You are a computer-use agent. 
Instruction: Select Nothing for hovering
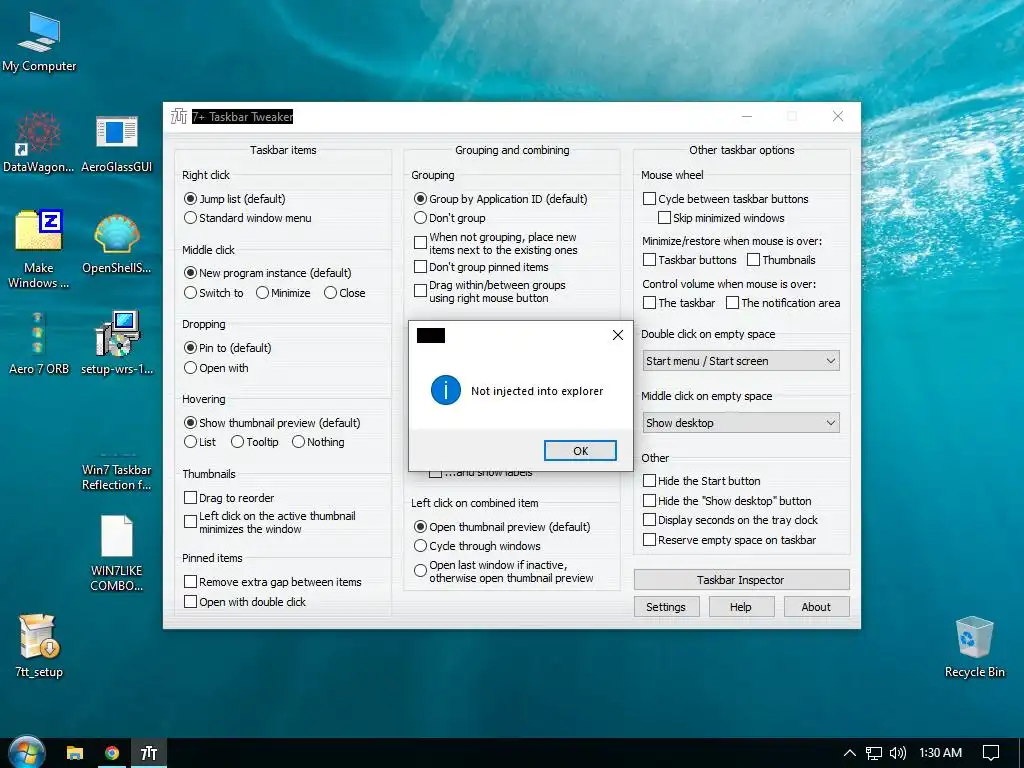pyautogui.click(x=318, y=442)
